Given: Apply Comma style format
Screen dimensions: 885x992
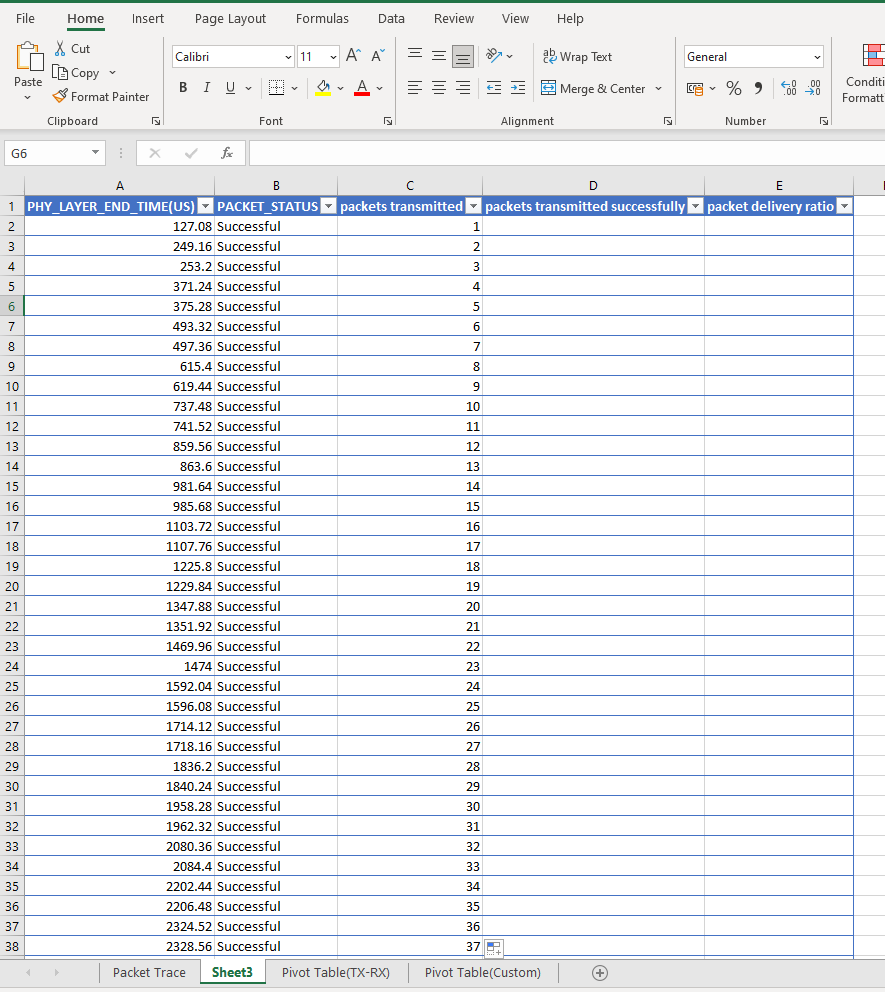Looking at the screenshot, I should click(758, 88).
